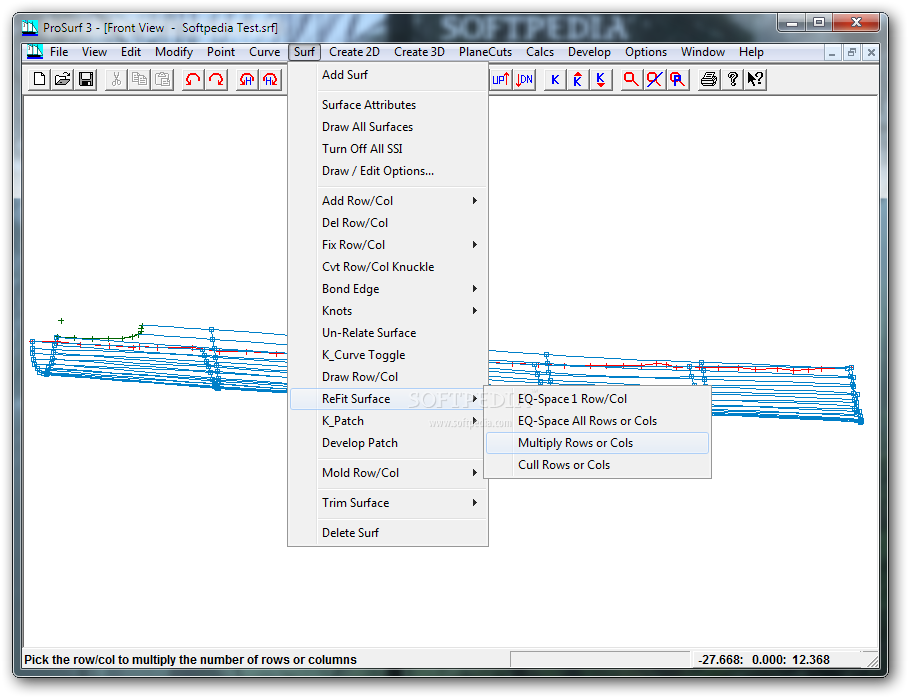The height and width of the screenshot is (698, 909).
Task: Click the red Redo arrow icon
Action: tap(216, 79)
